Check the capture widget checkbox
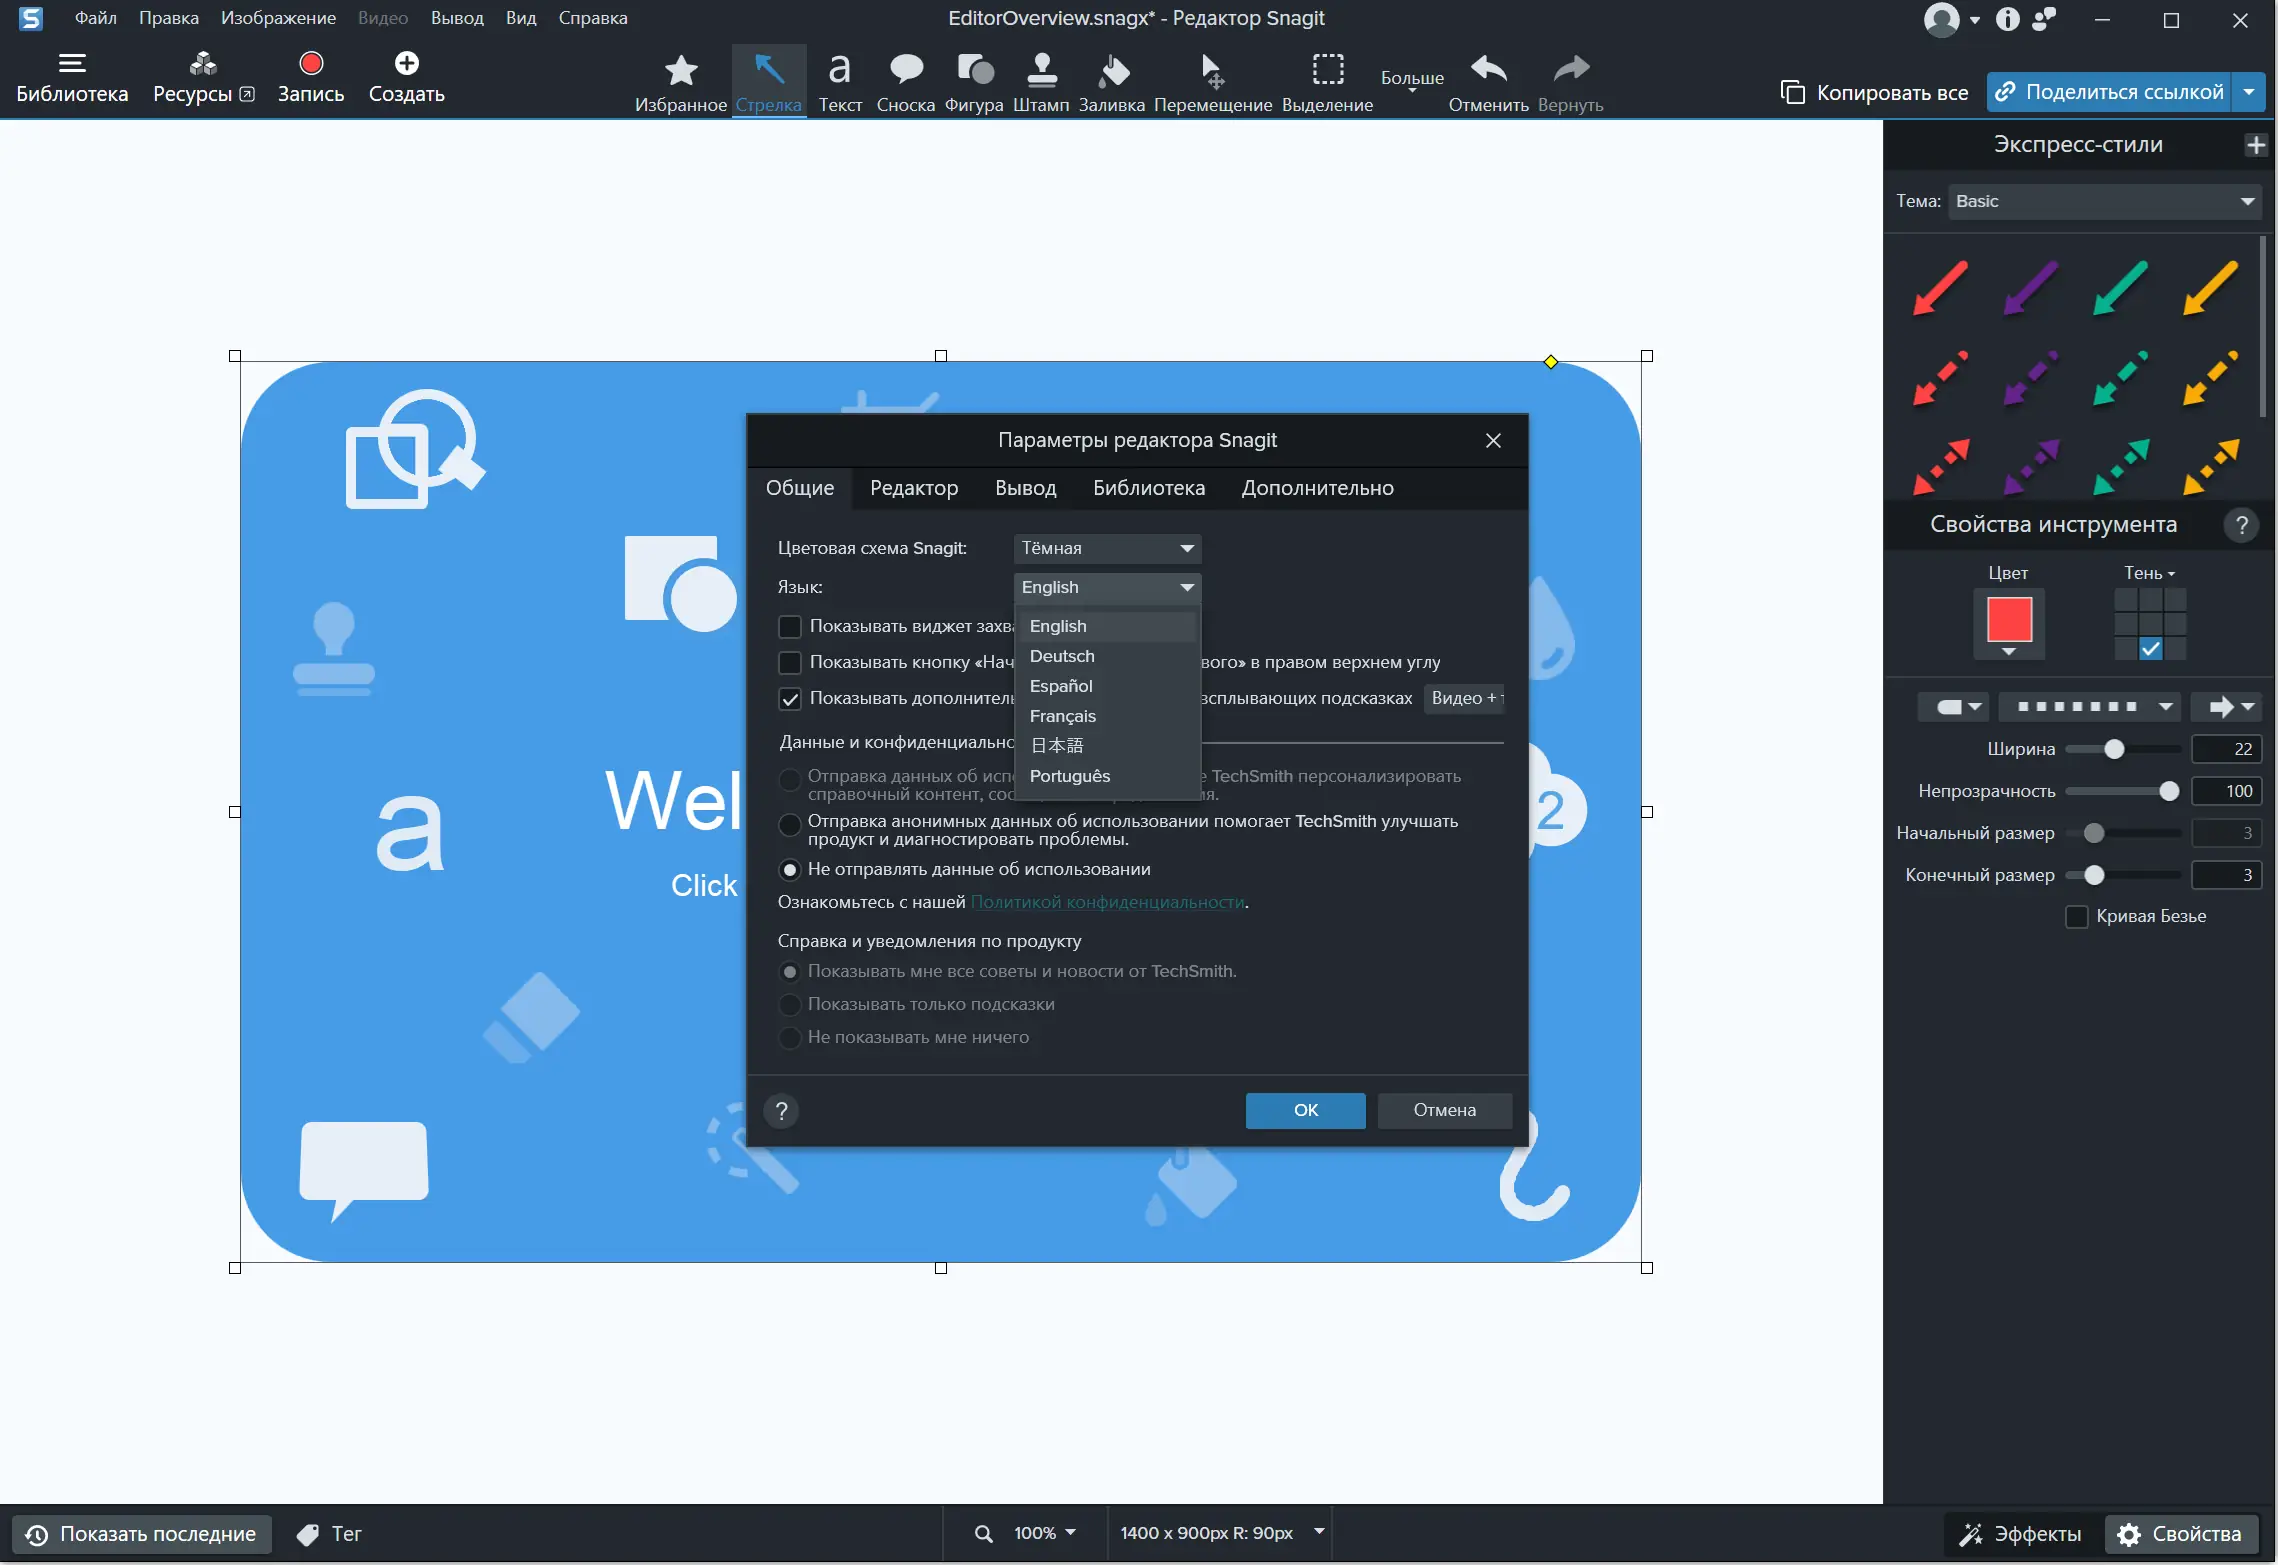Image resolution: width=2278 pixels, height=1565 pixels. click(790, 627)
